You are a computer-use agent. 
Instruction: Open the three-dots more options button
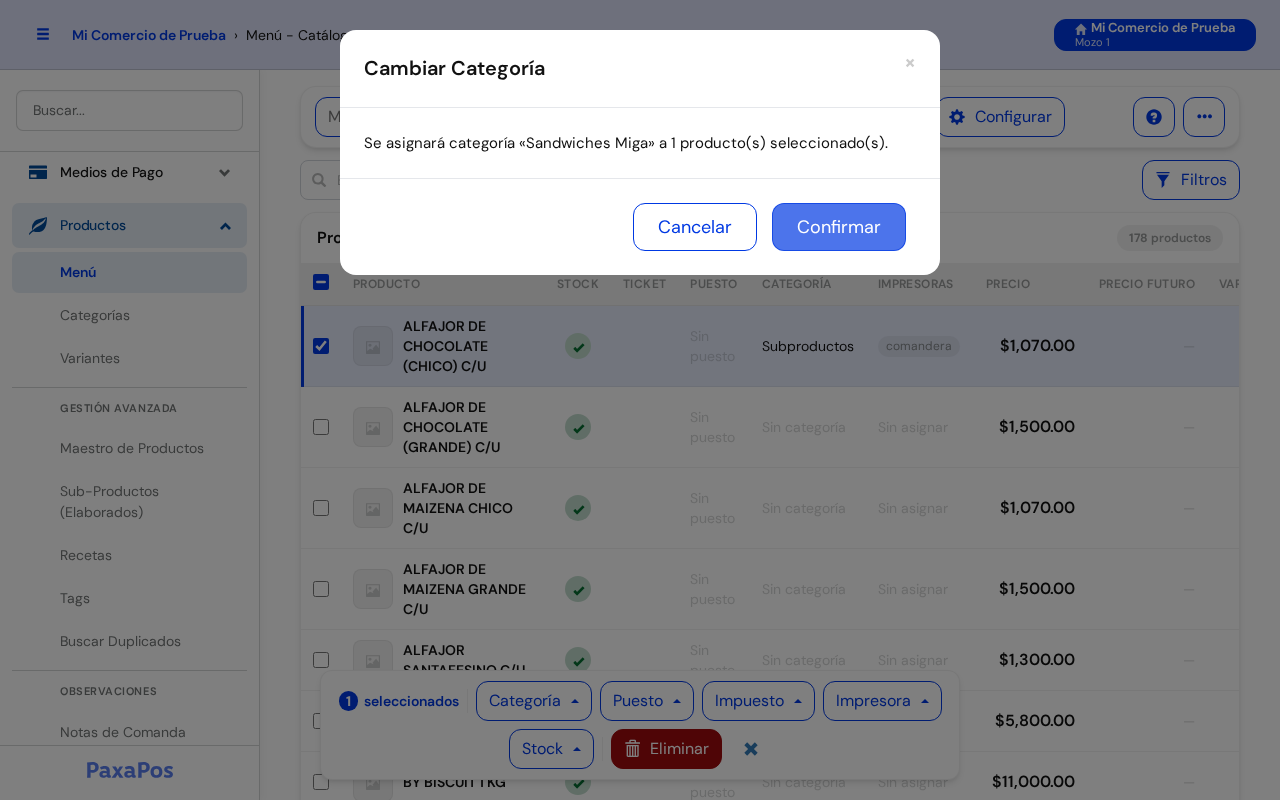[x=1204, y=117]
